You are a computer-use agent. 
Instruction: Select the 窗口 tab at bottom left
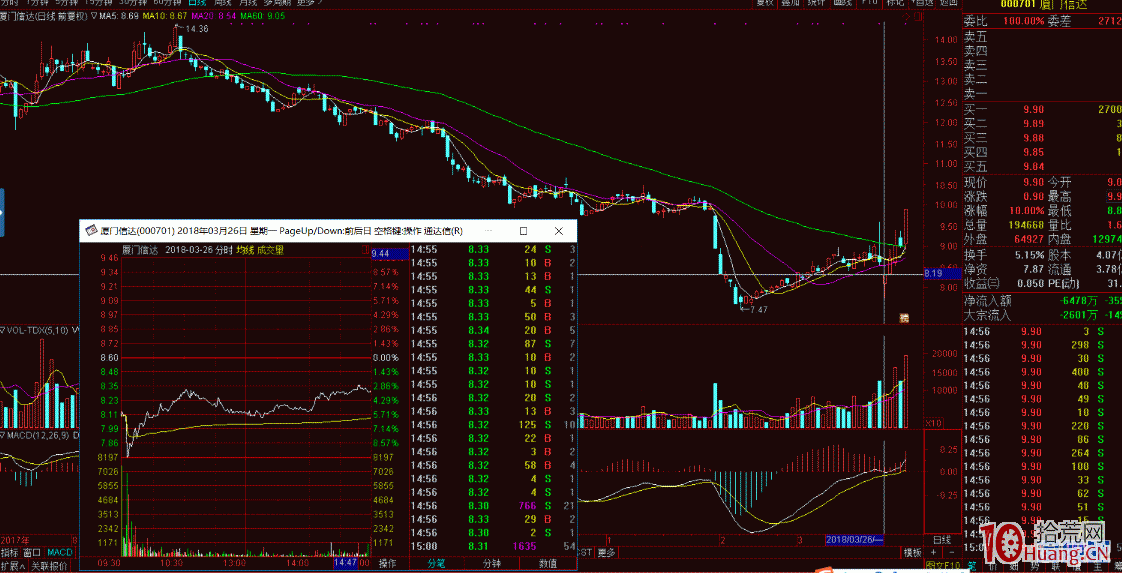click(x=31, y=552)
